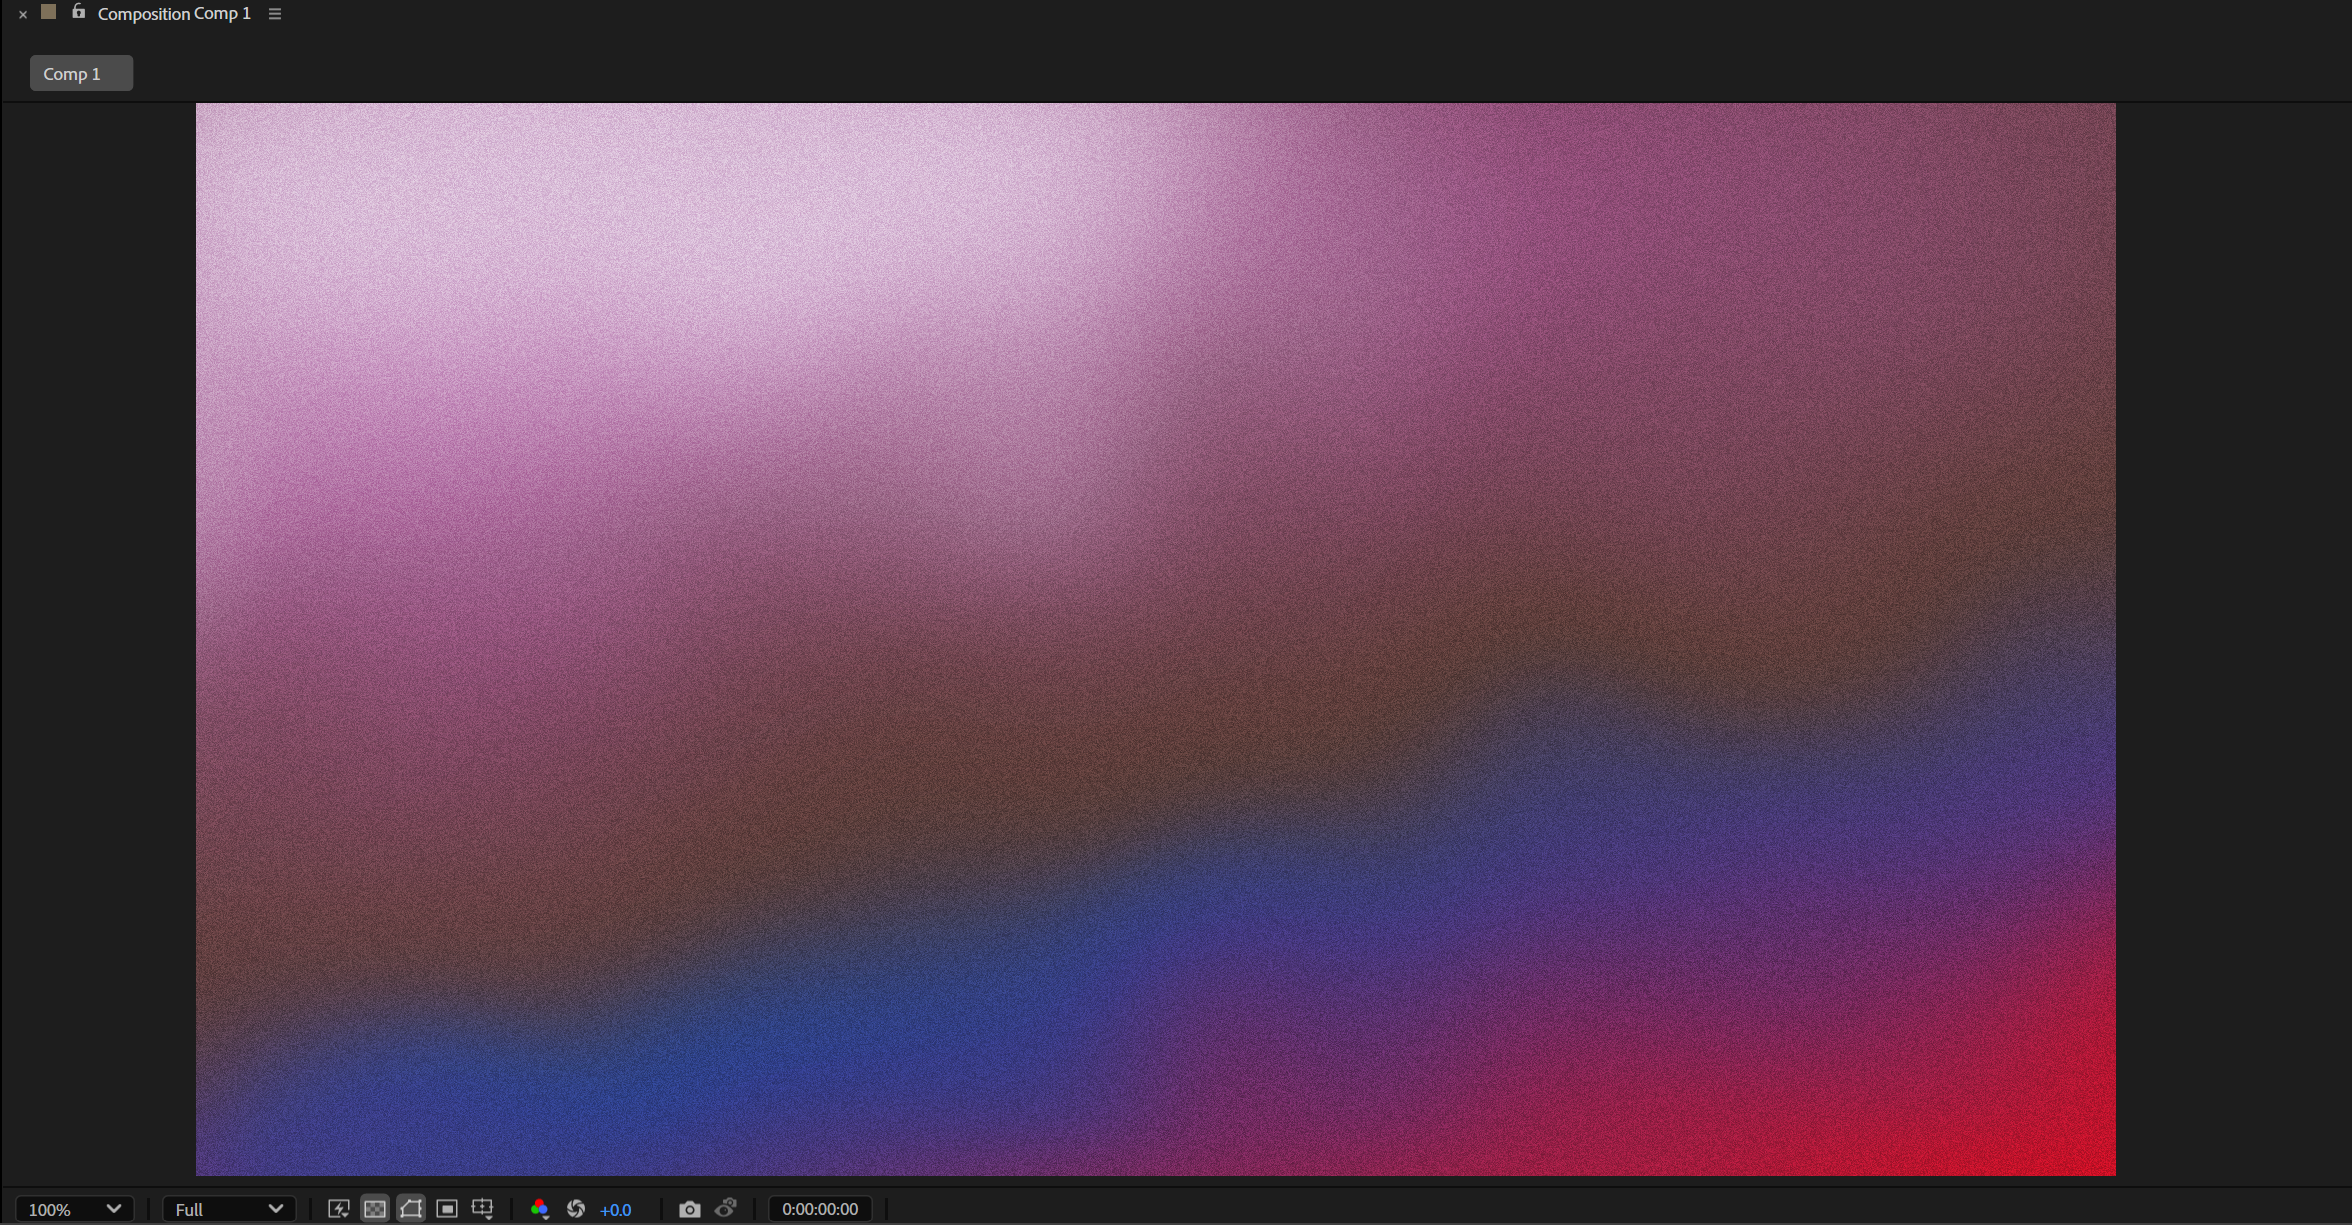Toggle the viewer lock icon
This screenshot has height=1225, width=2352.
tap(78, 12)
